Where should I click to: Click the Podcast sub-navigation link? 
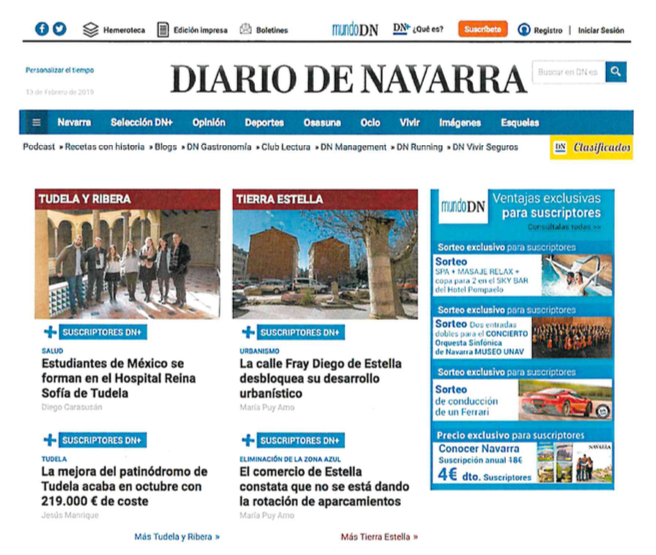click(38, 147)
